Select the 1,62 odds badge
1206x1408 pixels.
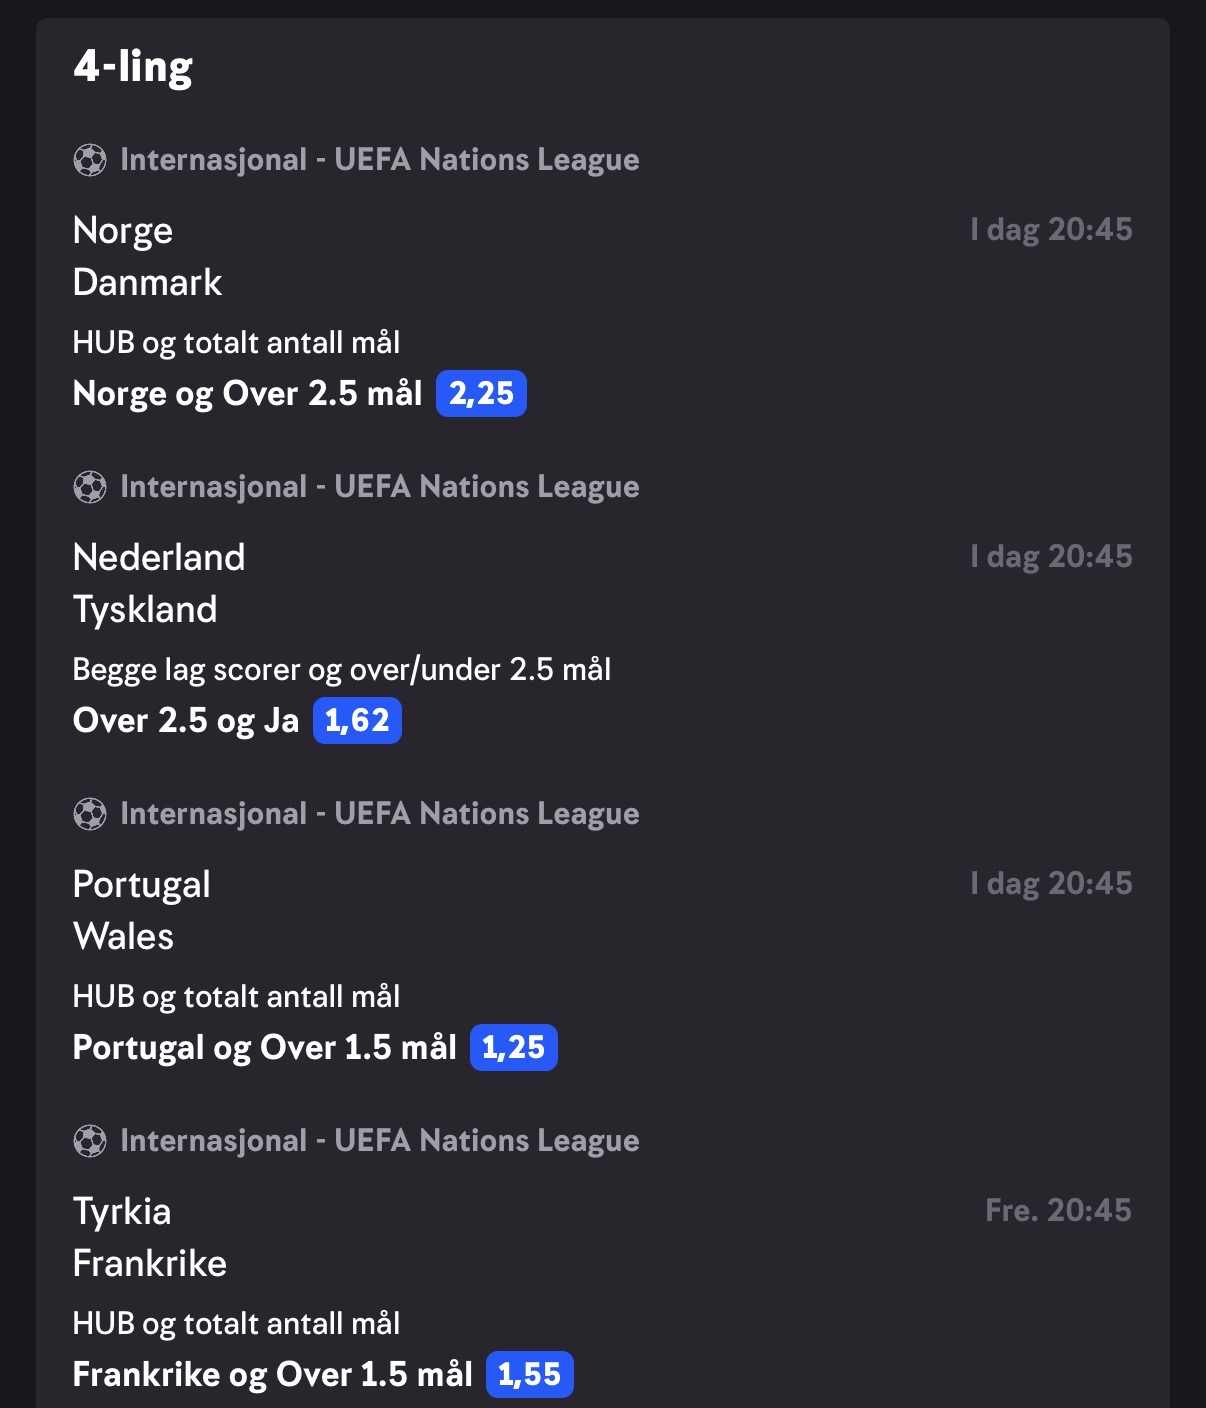[357, 720]
